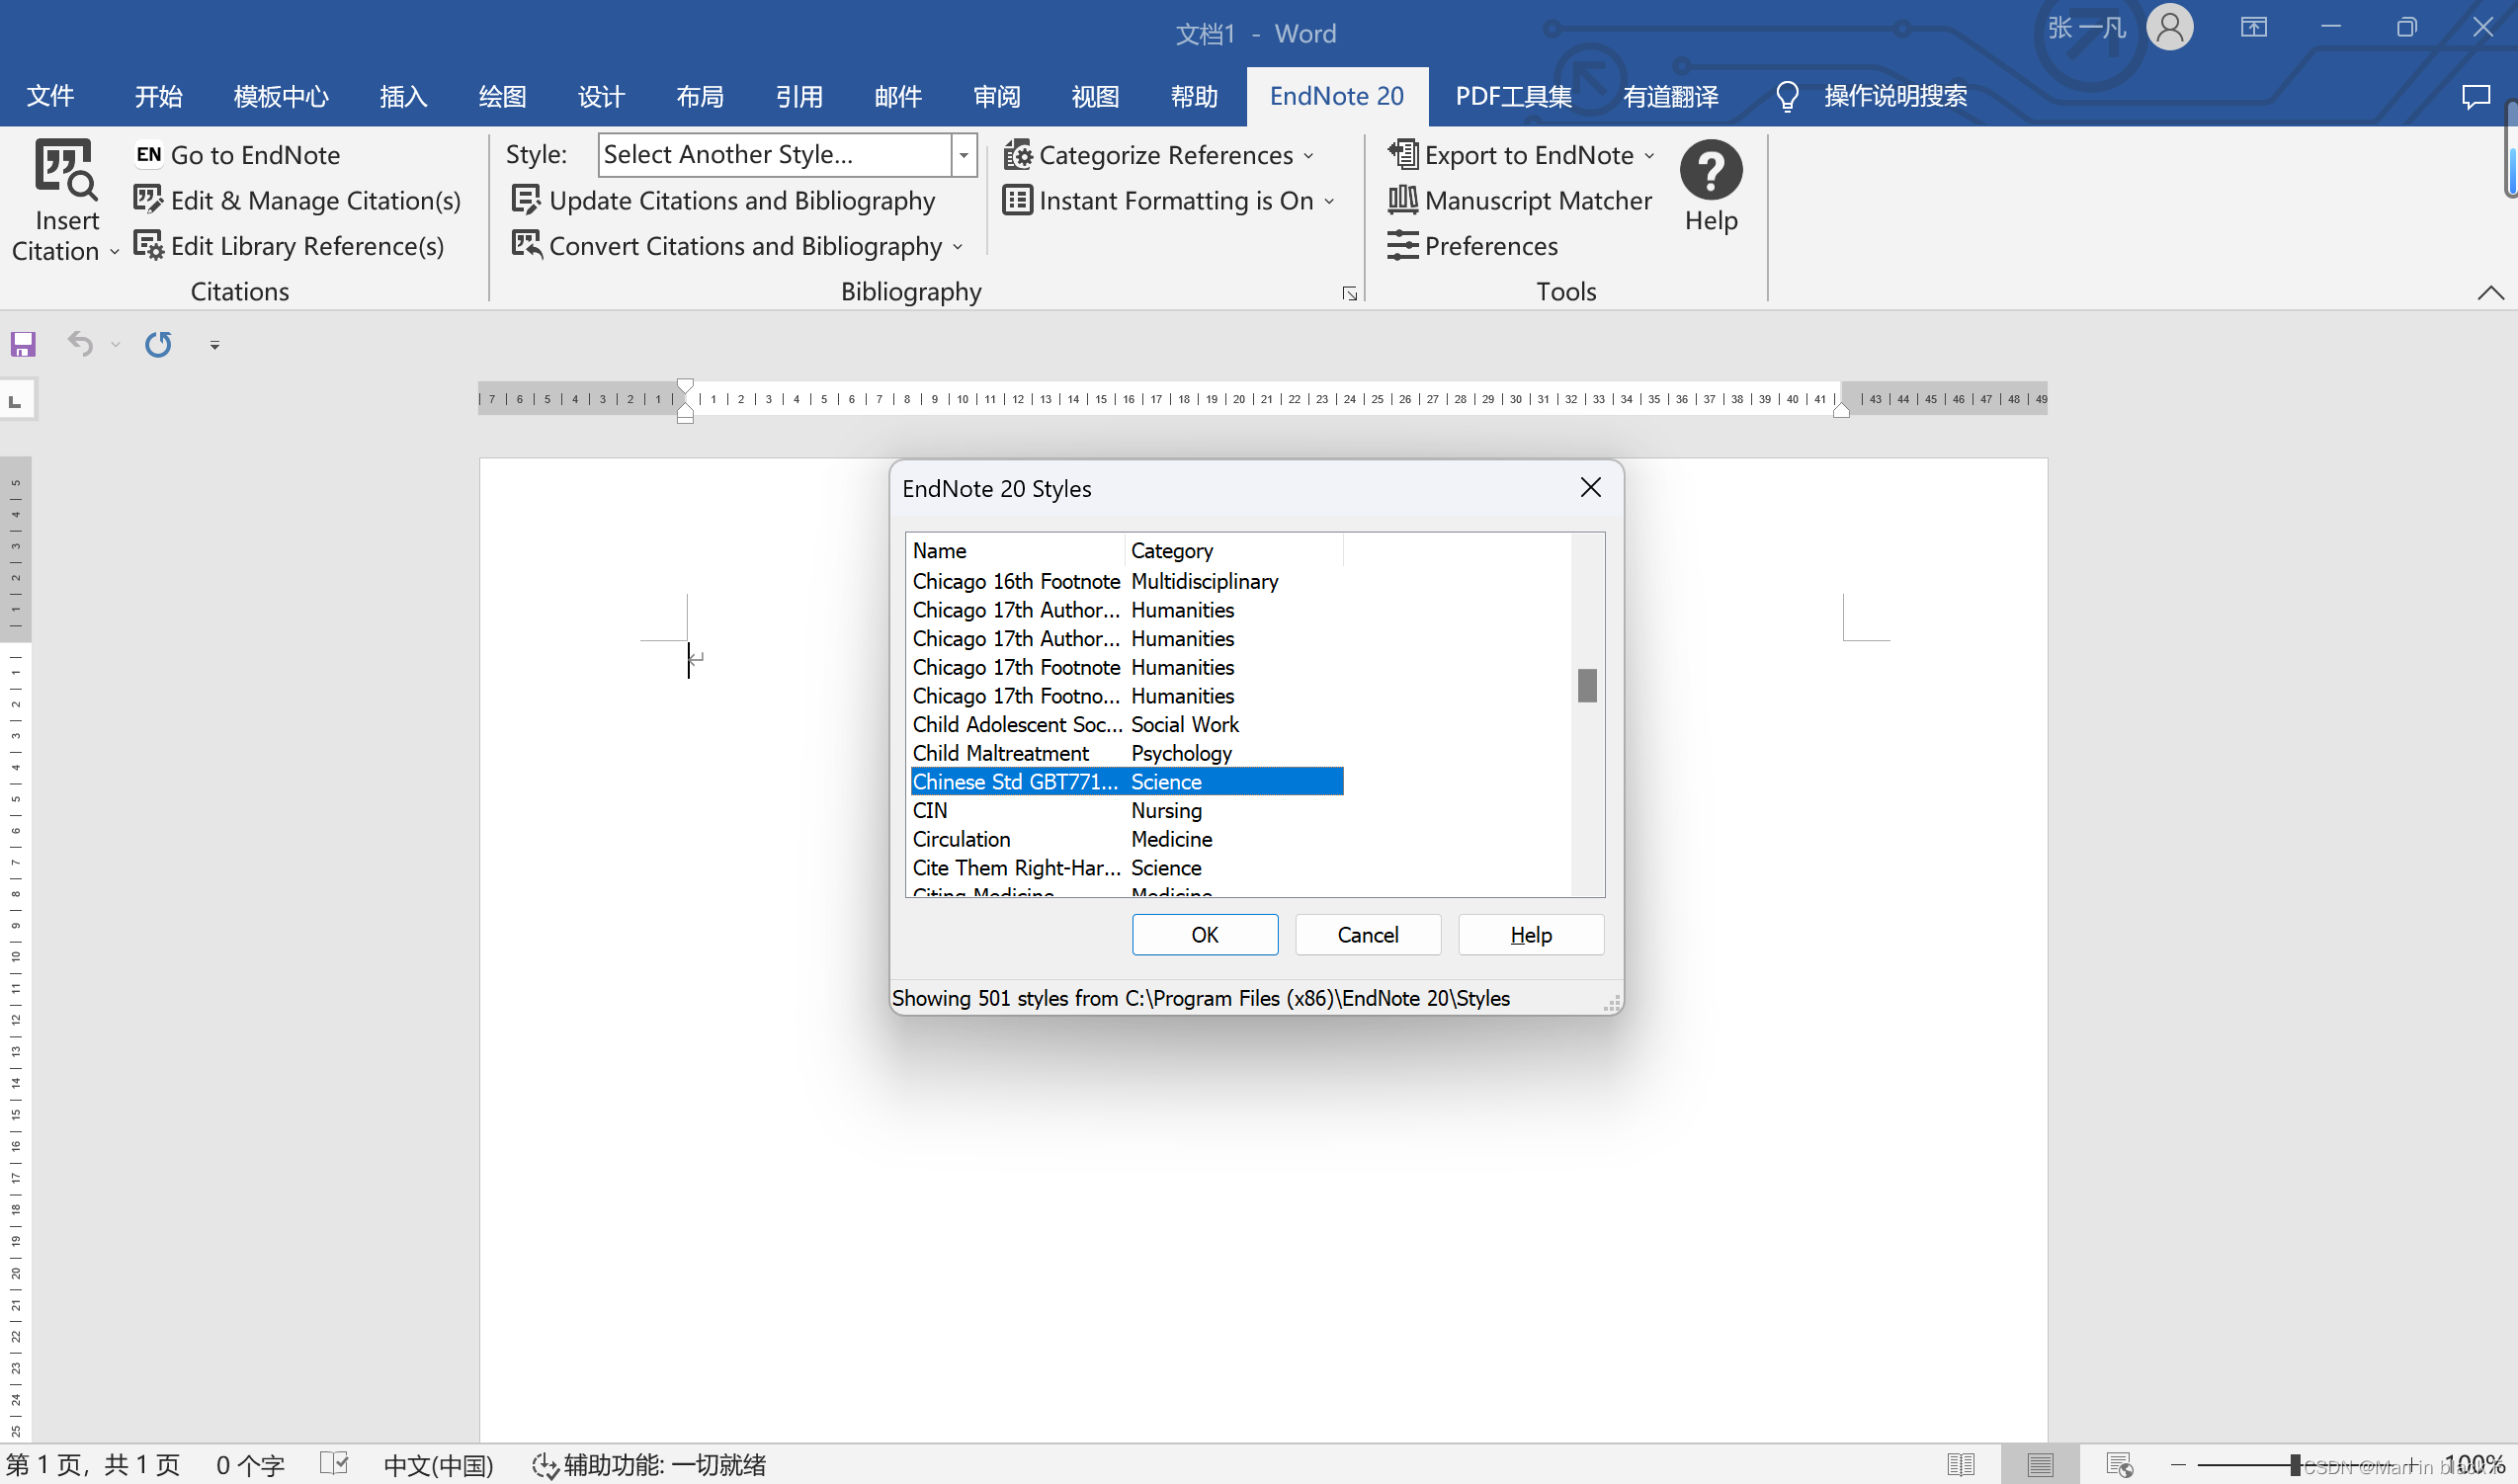
Task: Collapse the ribbon with chevron
Action: [2490, 293]
